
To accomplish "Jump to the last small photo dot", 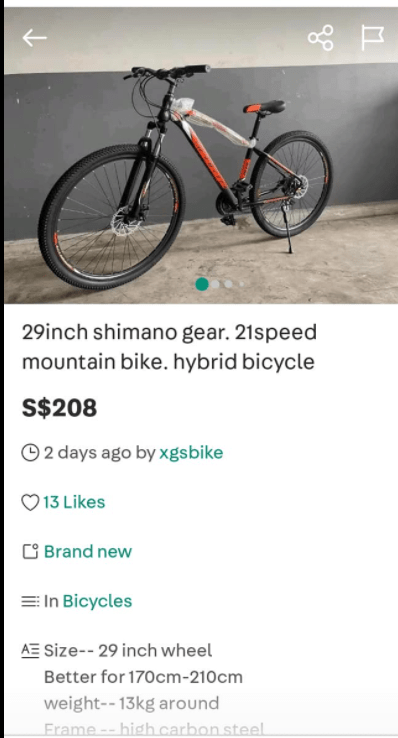I will pyautogui.click(x=241, y=284).
